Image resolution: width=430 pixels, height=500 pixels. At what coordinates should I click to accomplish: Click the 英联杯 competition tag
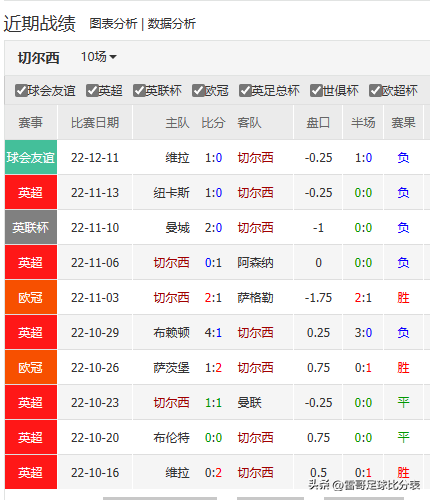(x=31, y=227)
